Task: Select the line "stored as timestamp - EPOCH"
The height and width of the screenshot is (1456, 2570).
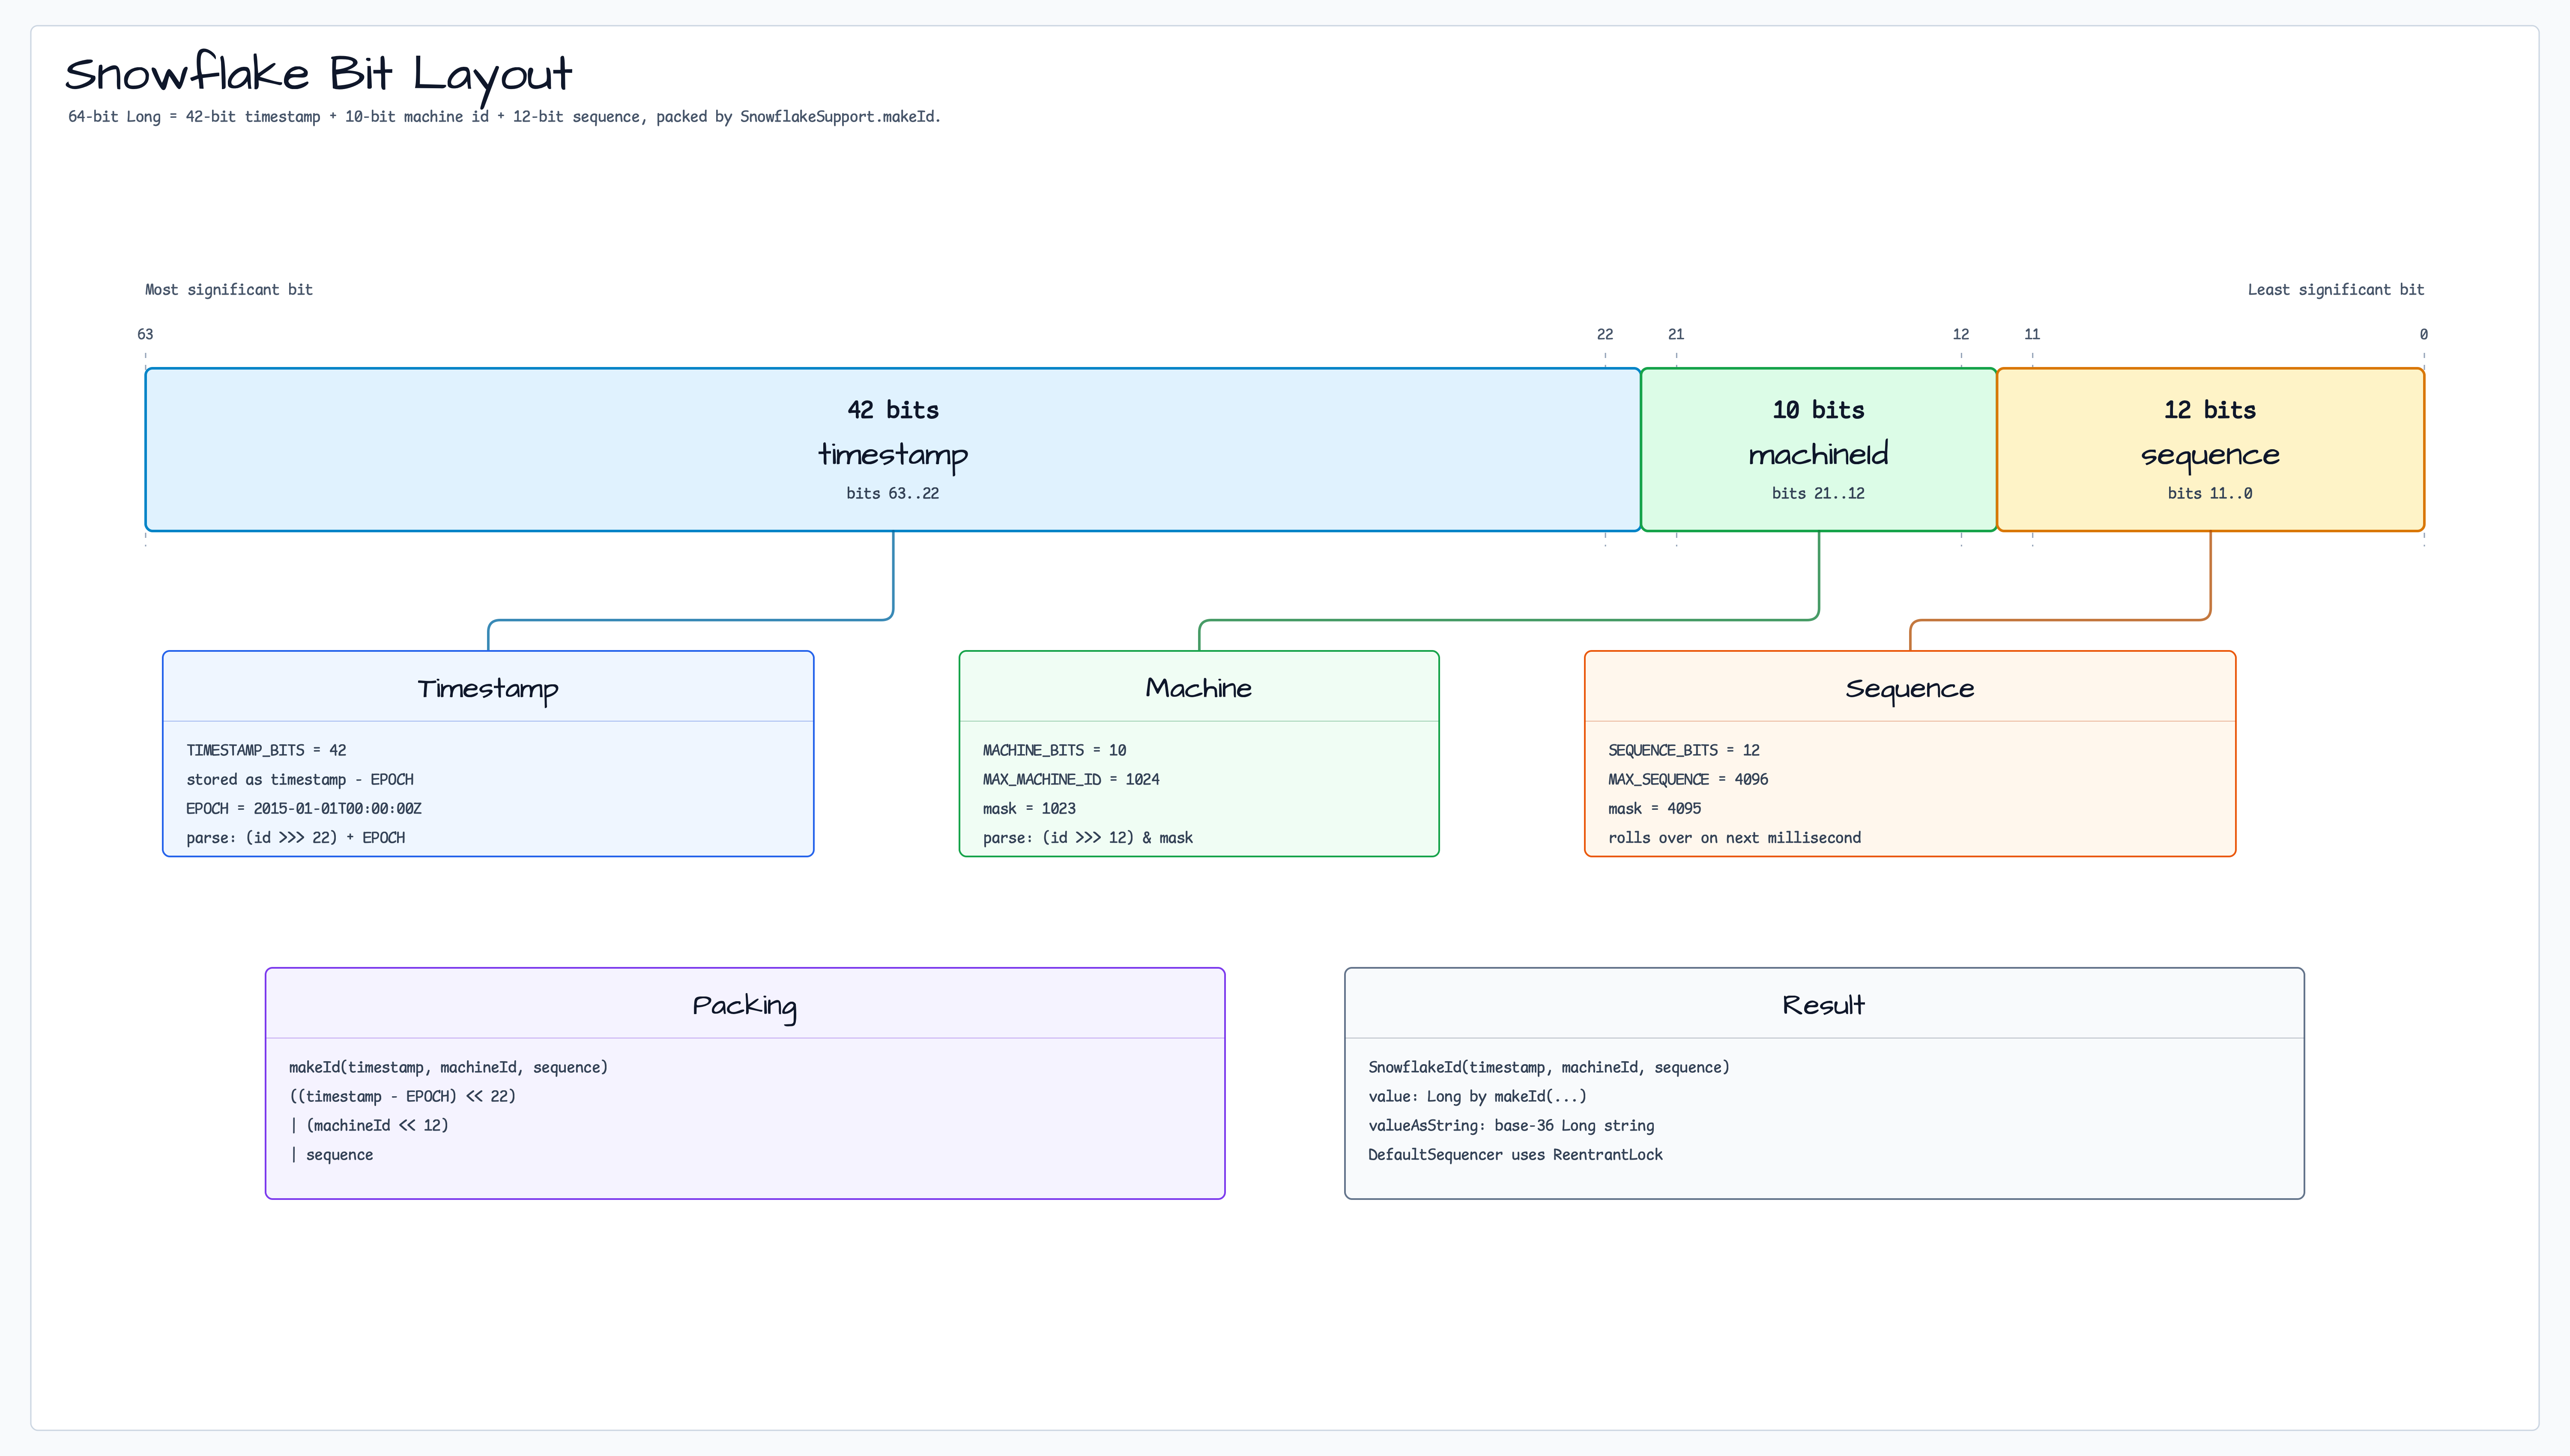Action: tap(300, 779)
